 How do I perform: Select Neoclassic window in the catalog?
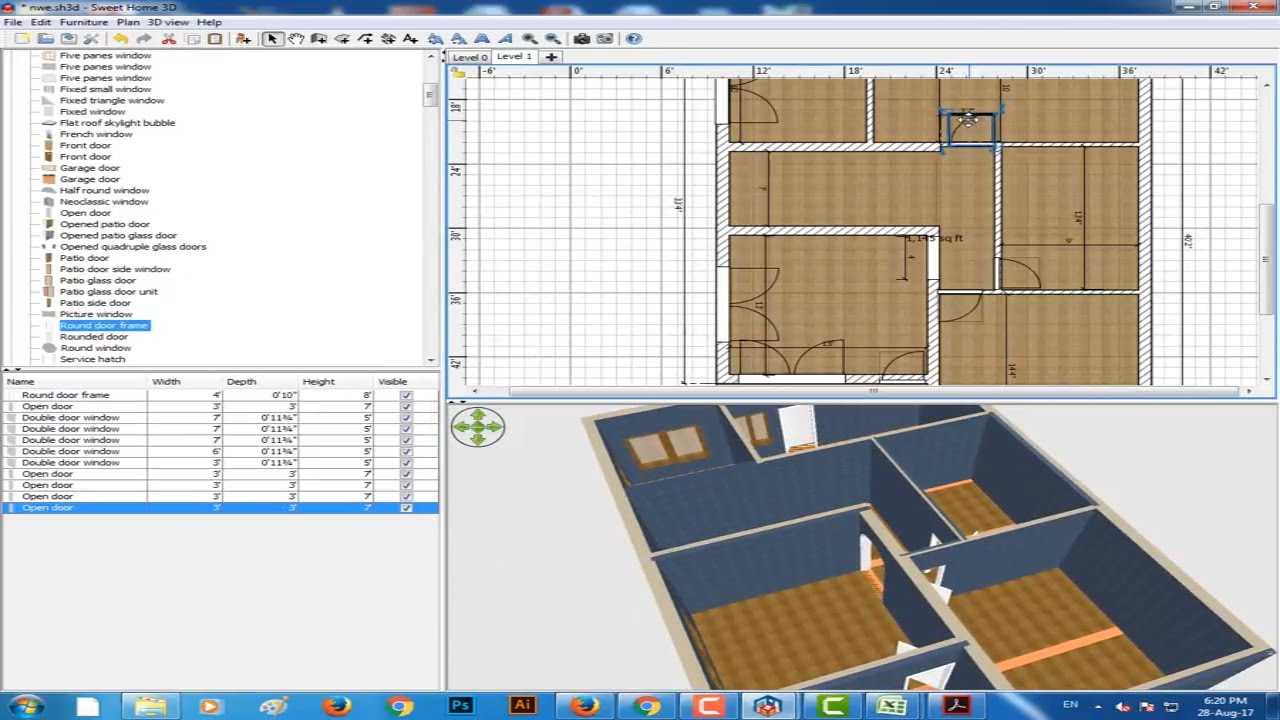click(104, 202)
